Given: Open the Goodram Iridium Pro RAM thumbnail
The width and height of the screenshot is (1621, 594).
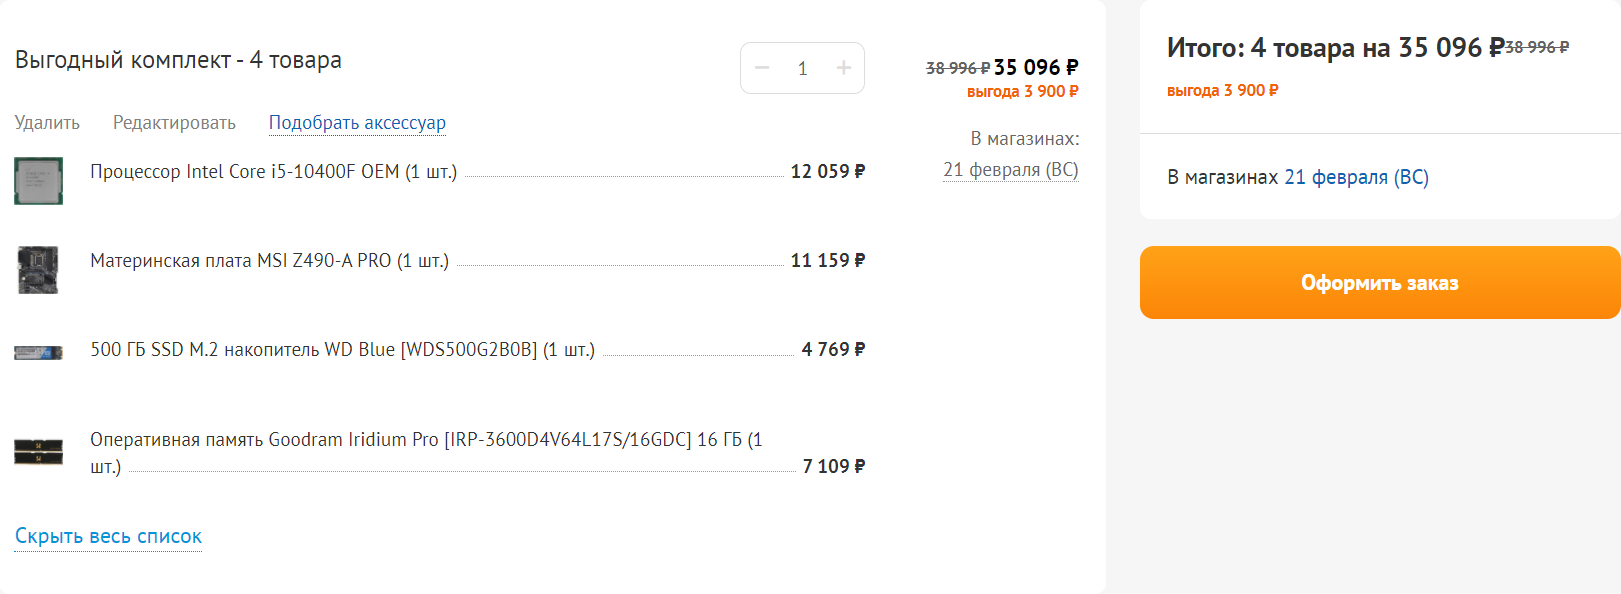Looking at the screenshot, I should tap(39, 452).
